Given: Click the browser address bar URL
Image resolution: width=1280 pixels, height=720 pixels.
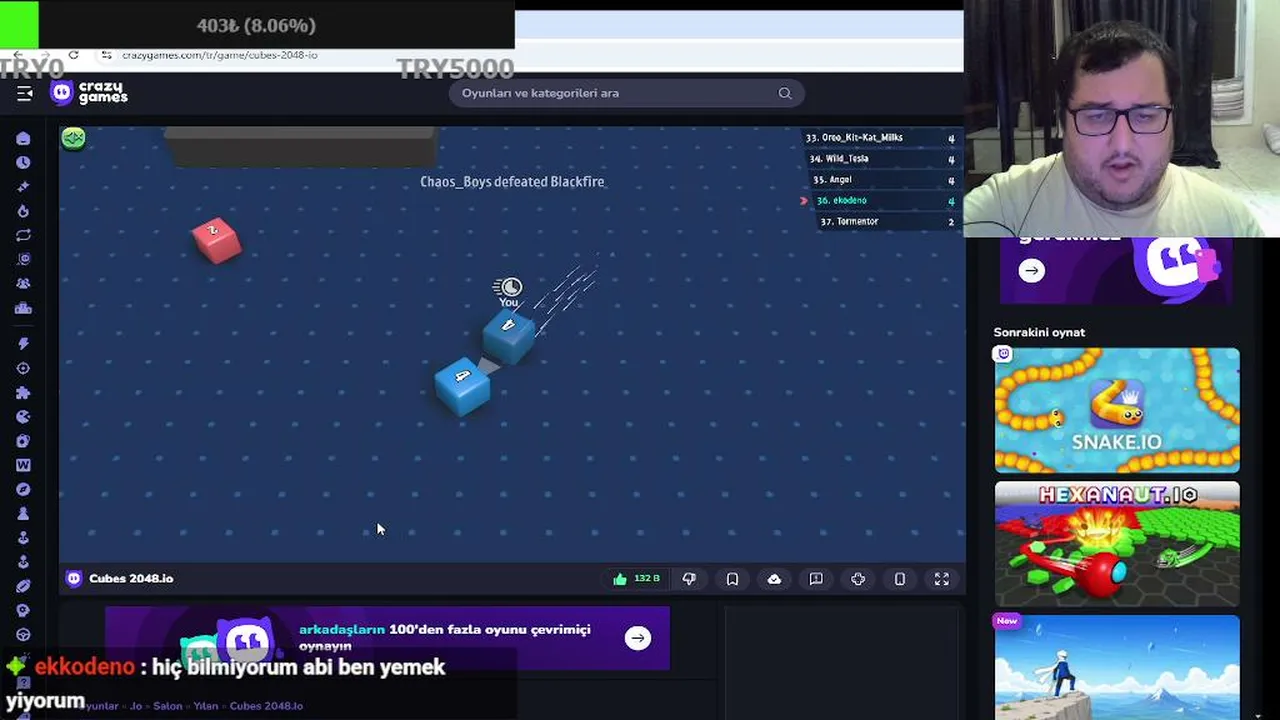Looking at the screenshot, I should pyautogui.click(x=220, y=55).
